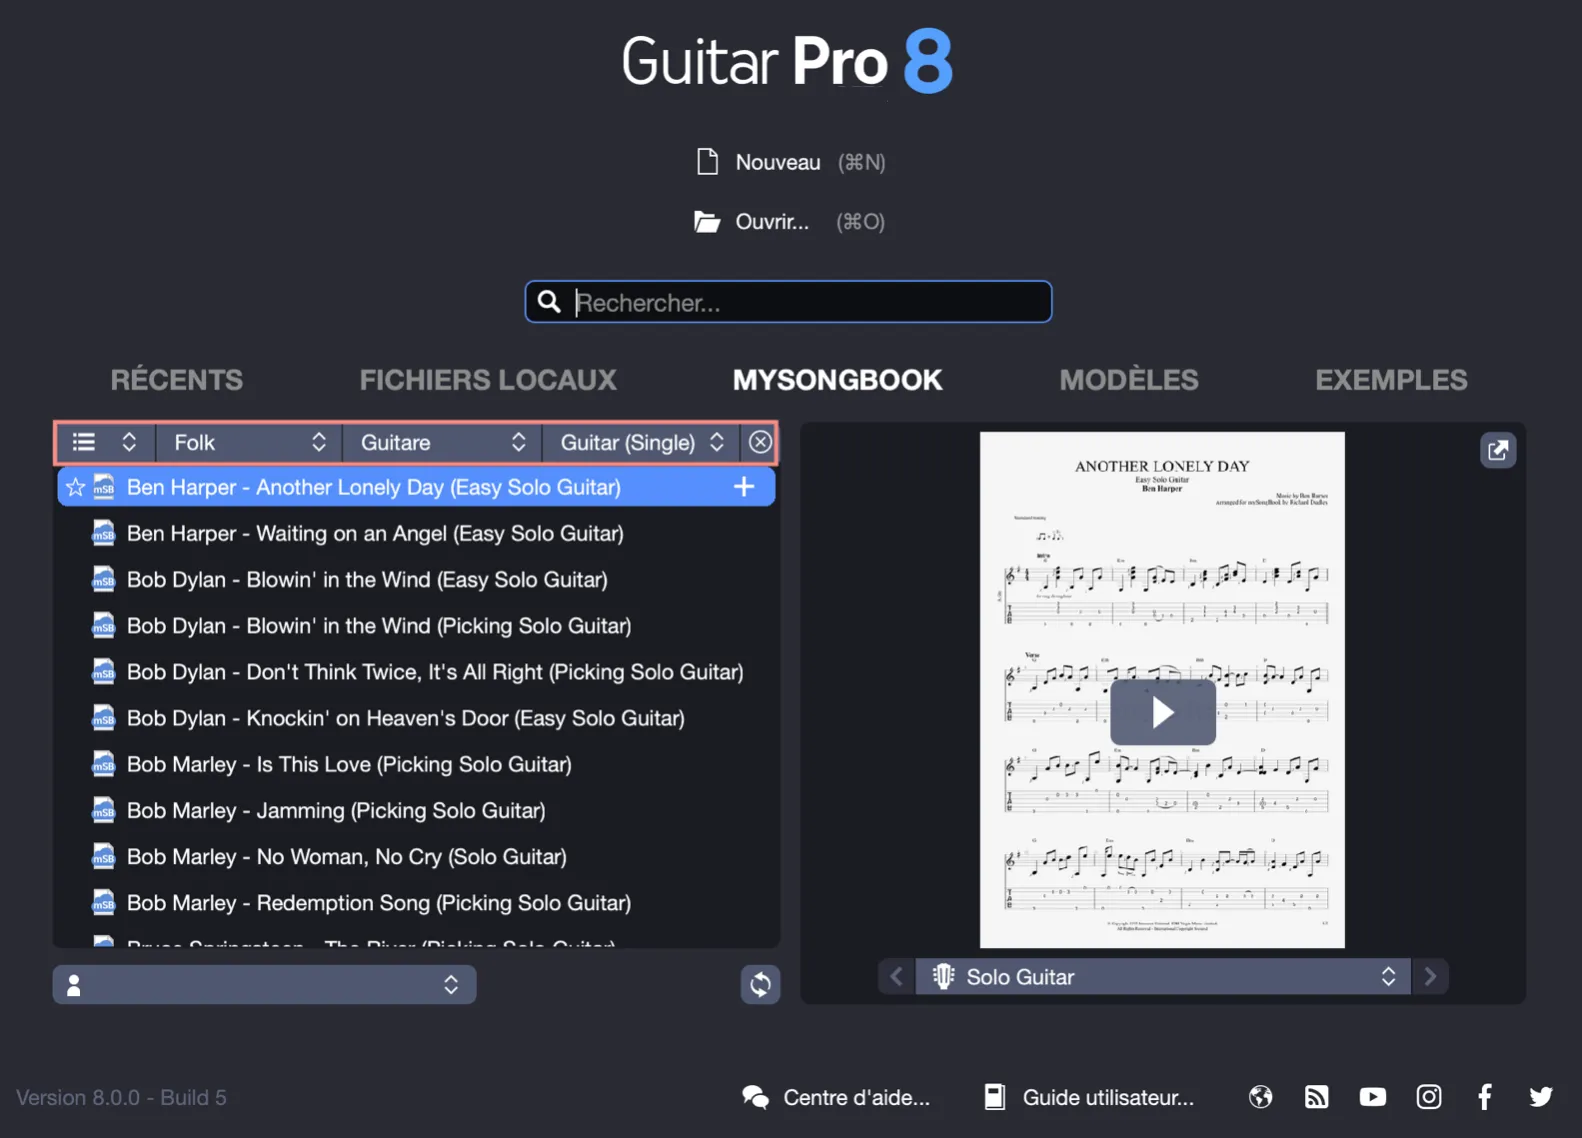Select Ben Harper - Waiting on an Angel
The image size is (1582, 1138).
click(375, 533)
